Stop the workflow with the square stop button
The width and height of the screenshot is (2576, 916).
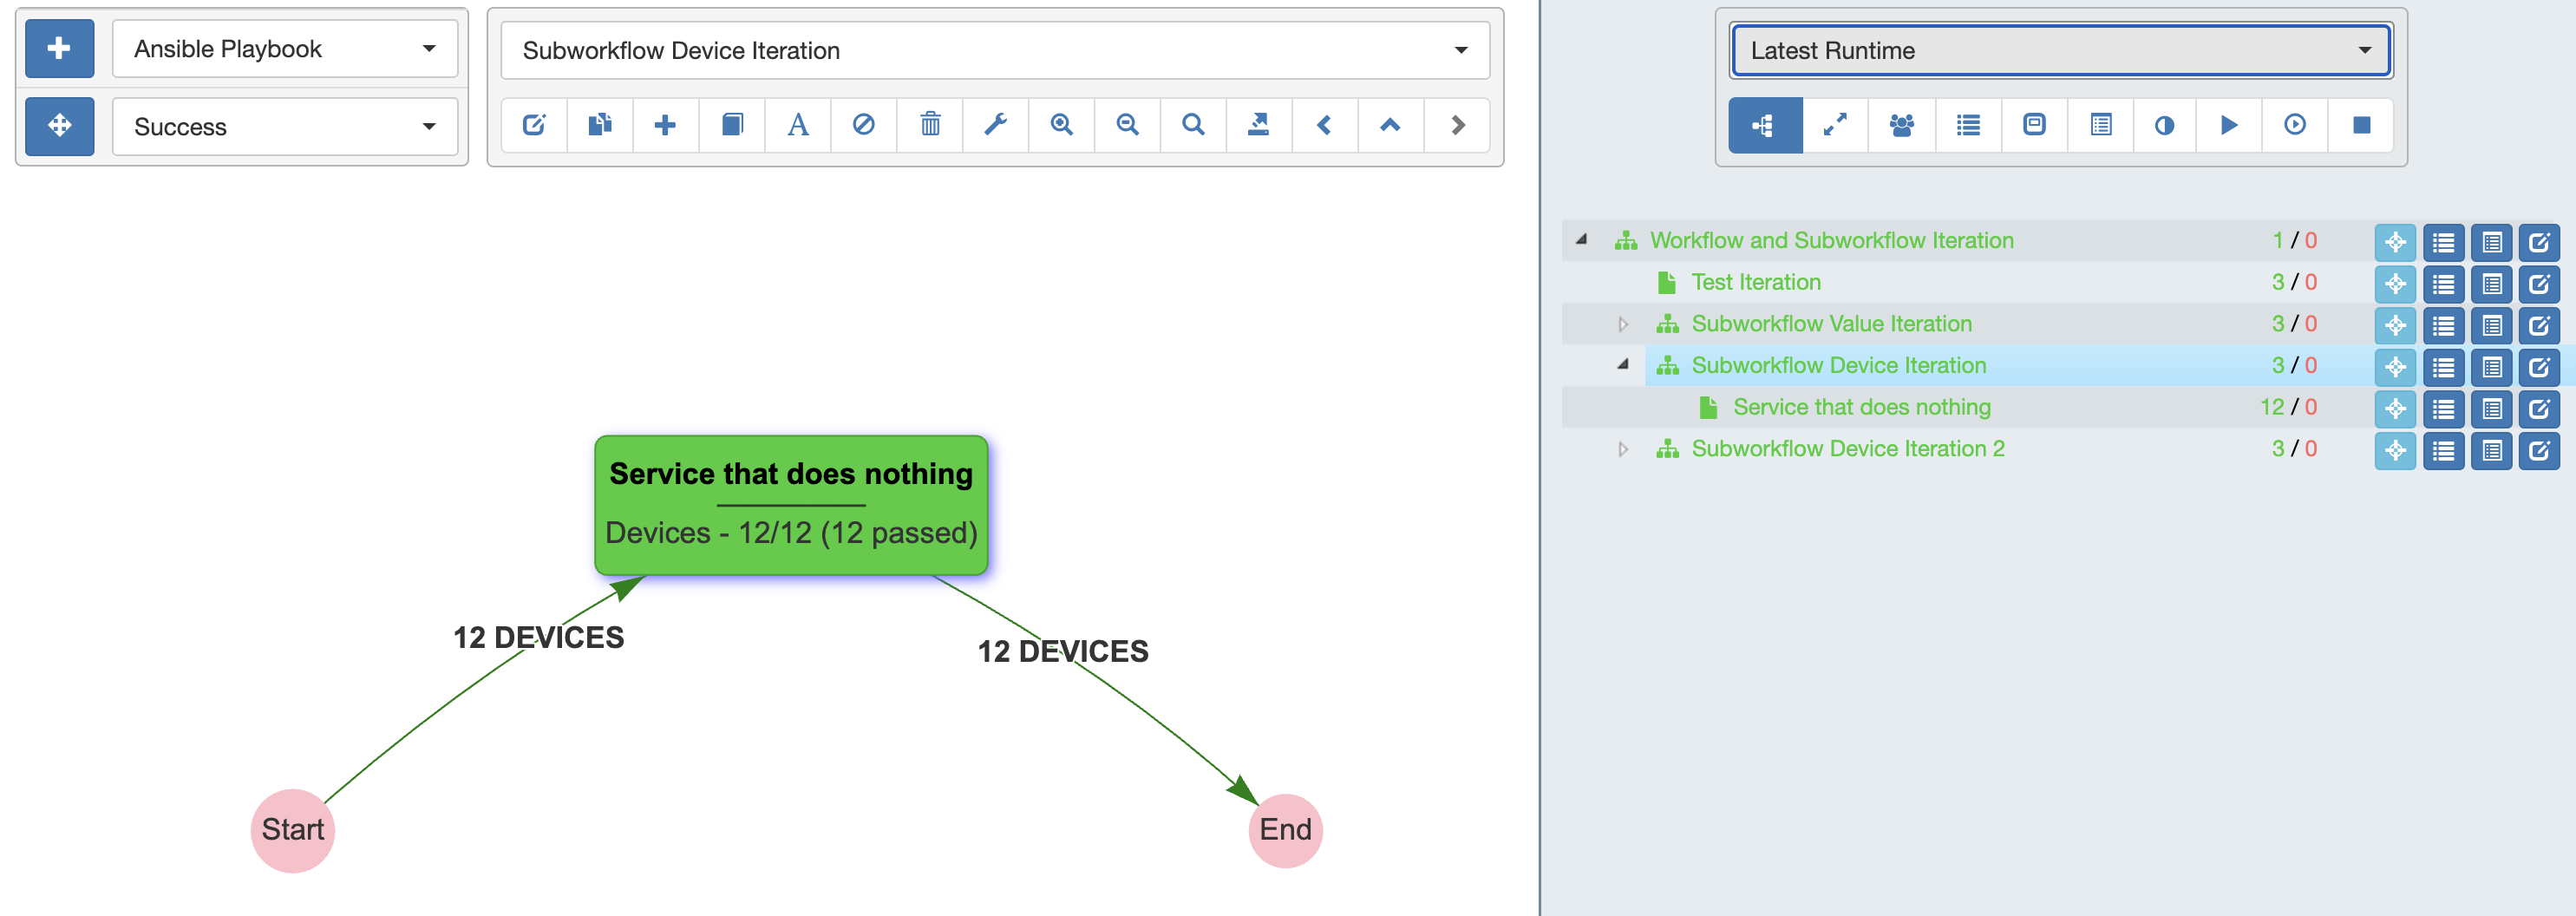click(x=2361, y=125)
